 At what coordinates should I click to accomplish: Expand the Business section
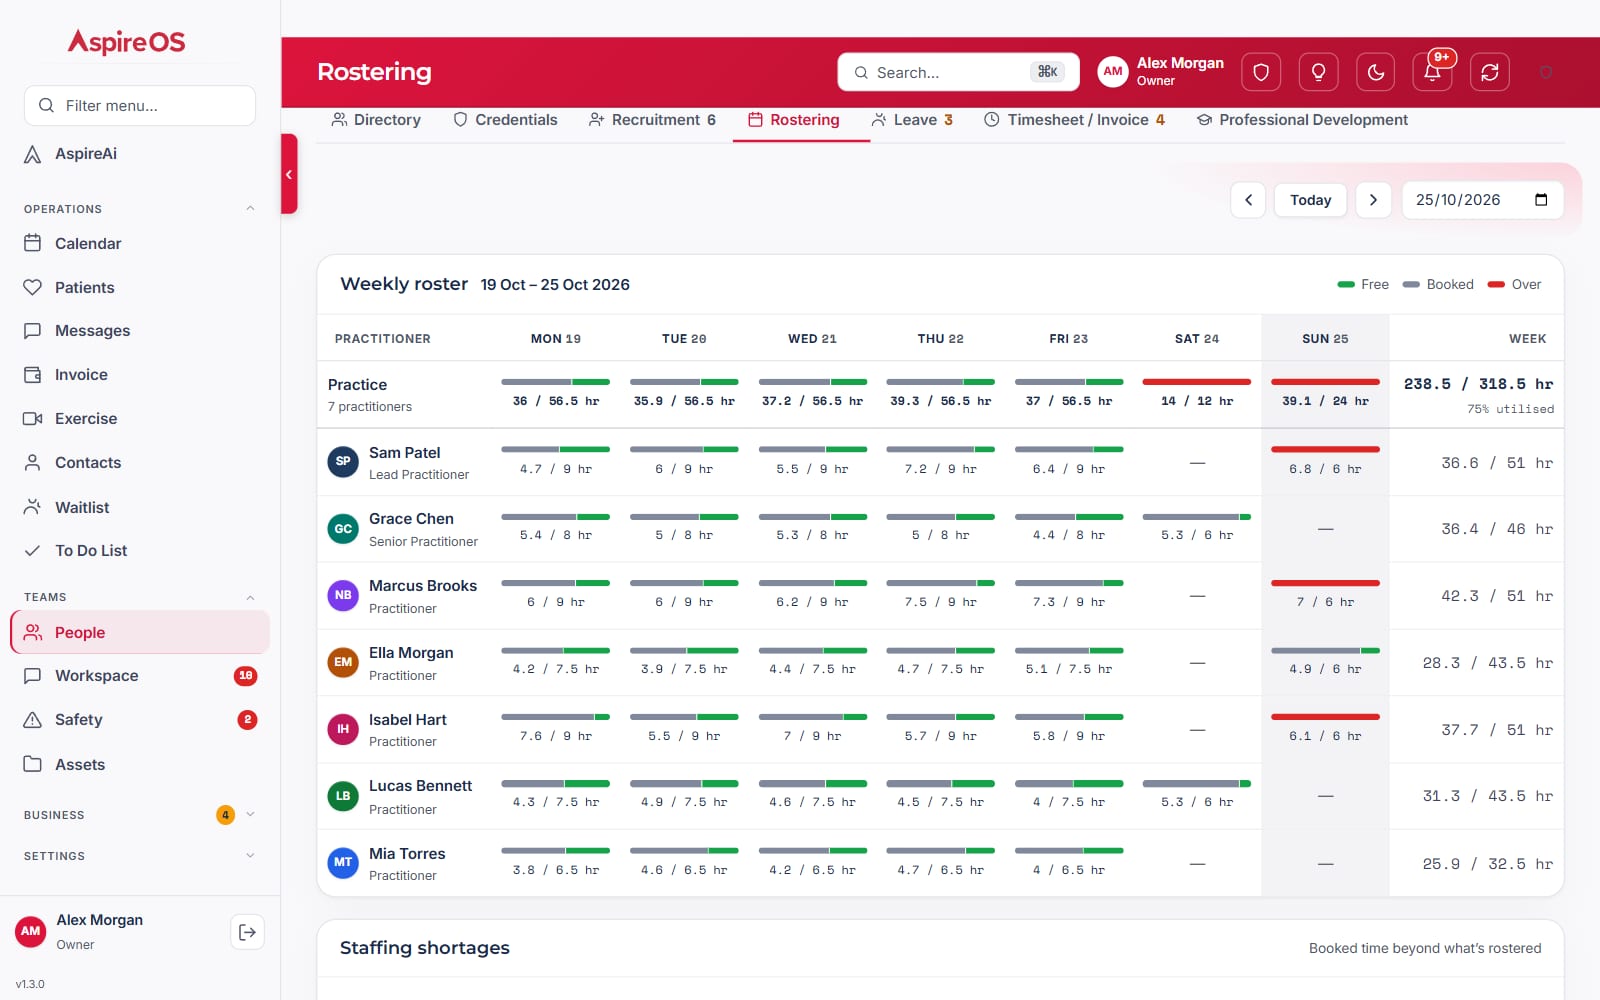coord(250,815)
